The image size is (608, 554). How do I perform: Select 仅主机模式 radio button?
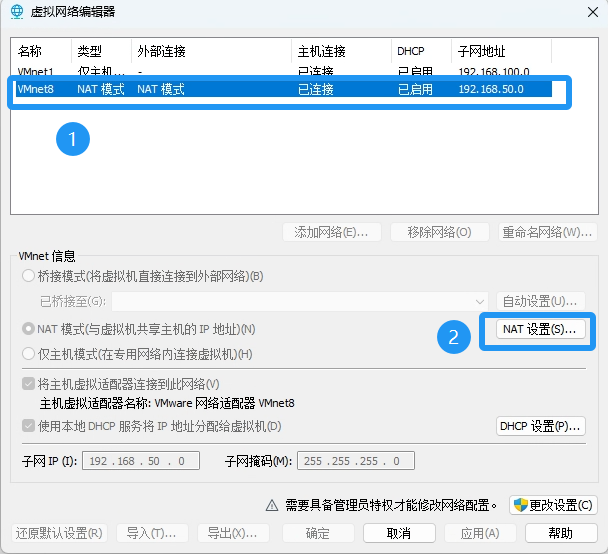(x=28, y=353)
